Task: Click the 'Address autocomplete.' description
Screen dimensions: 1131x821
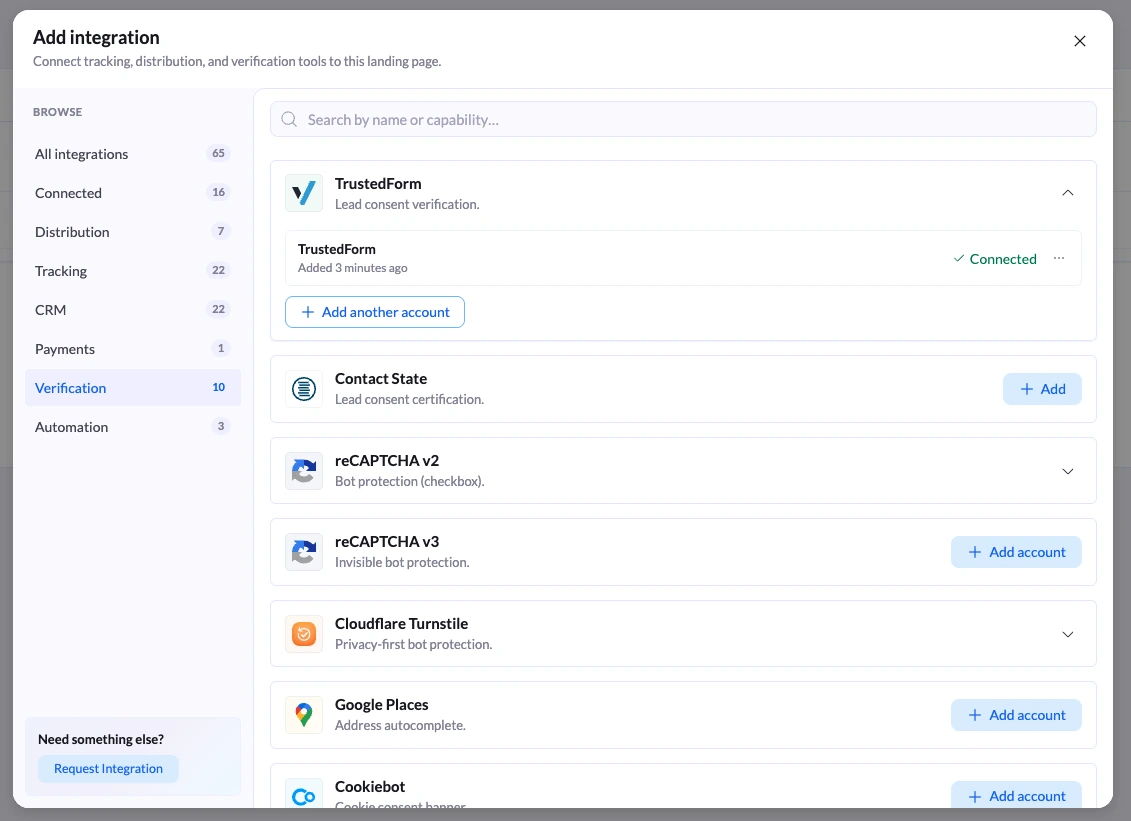Action: click(x=400, y=725)
